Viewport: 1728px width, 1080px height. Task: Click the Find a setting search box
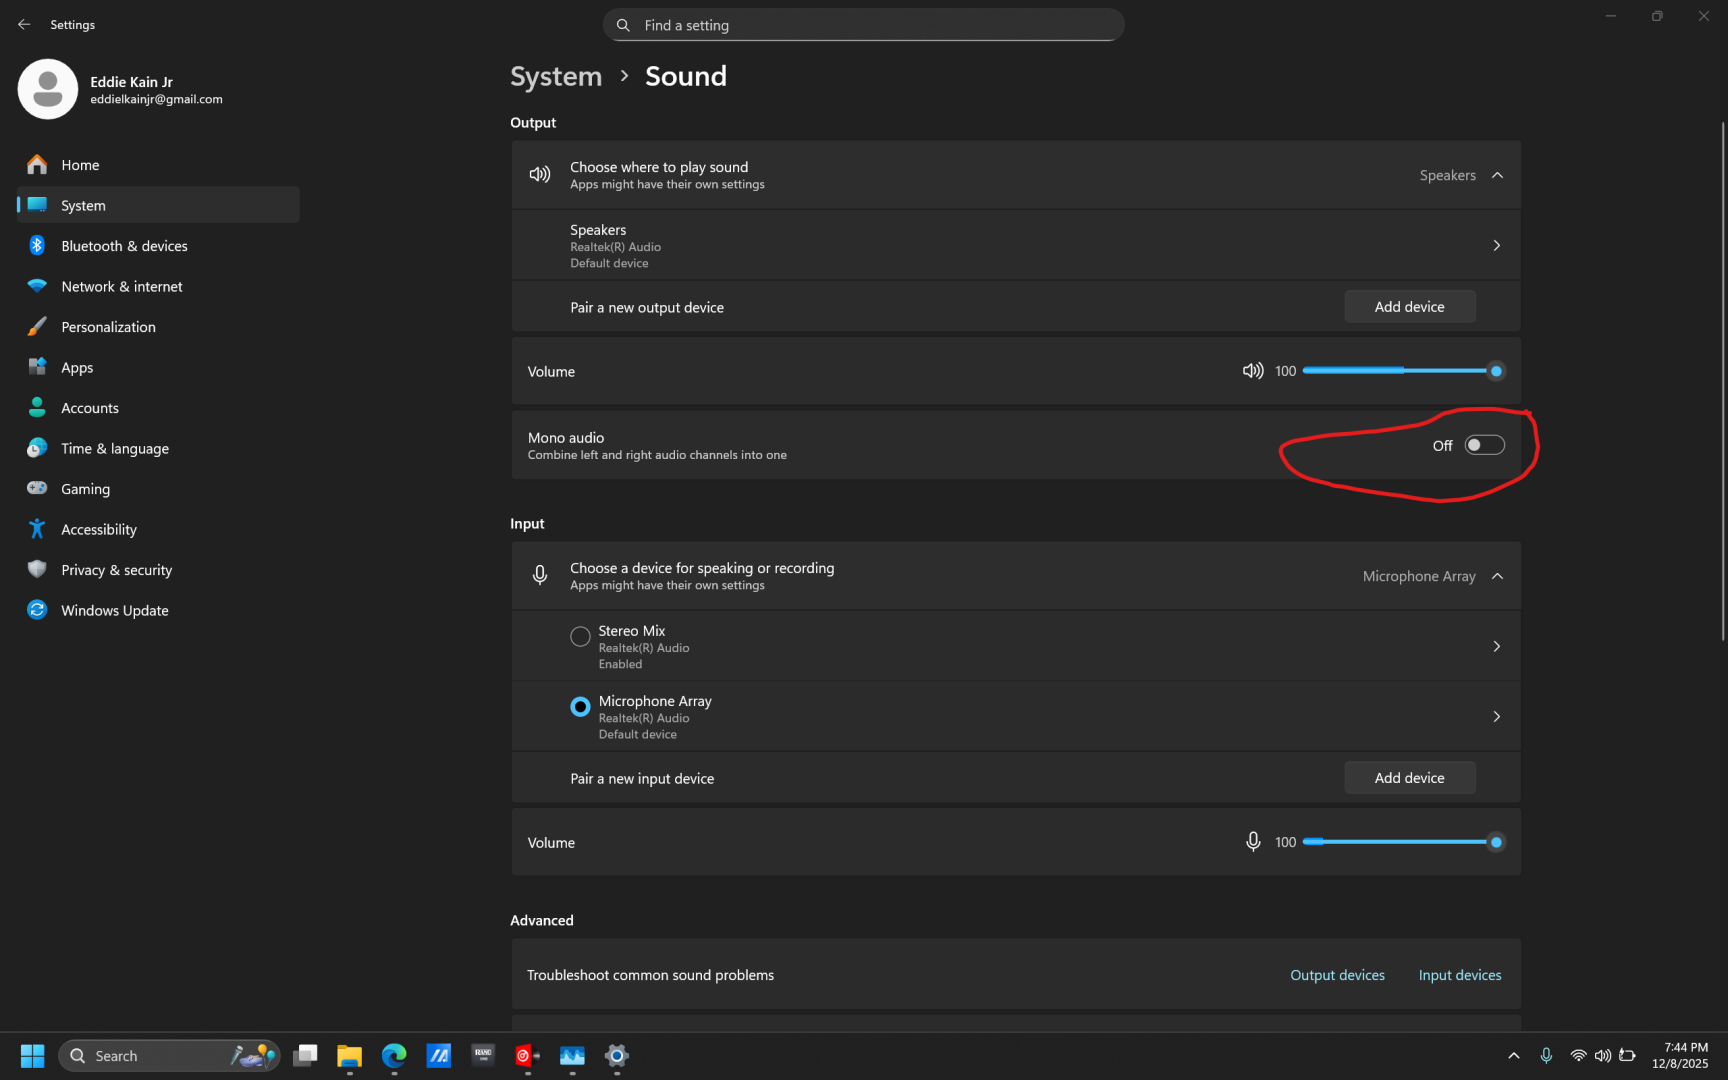pyautogui.click(x=864, y=25)
